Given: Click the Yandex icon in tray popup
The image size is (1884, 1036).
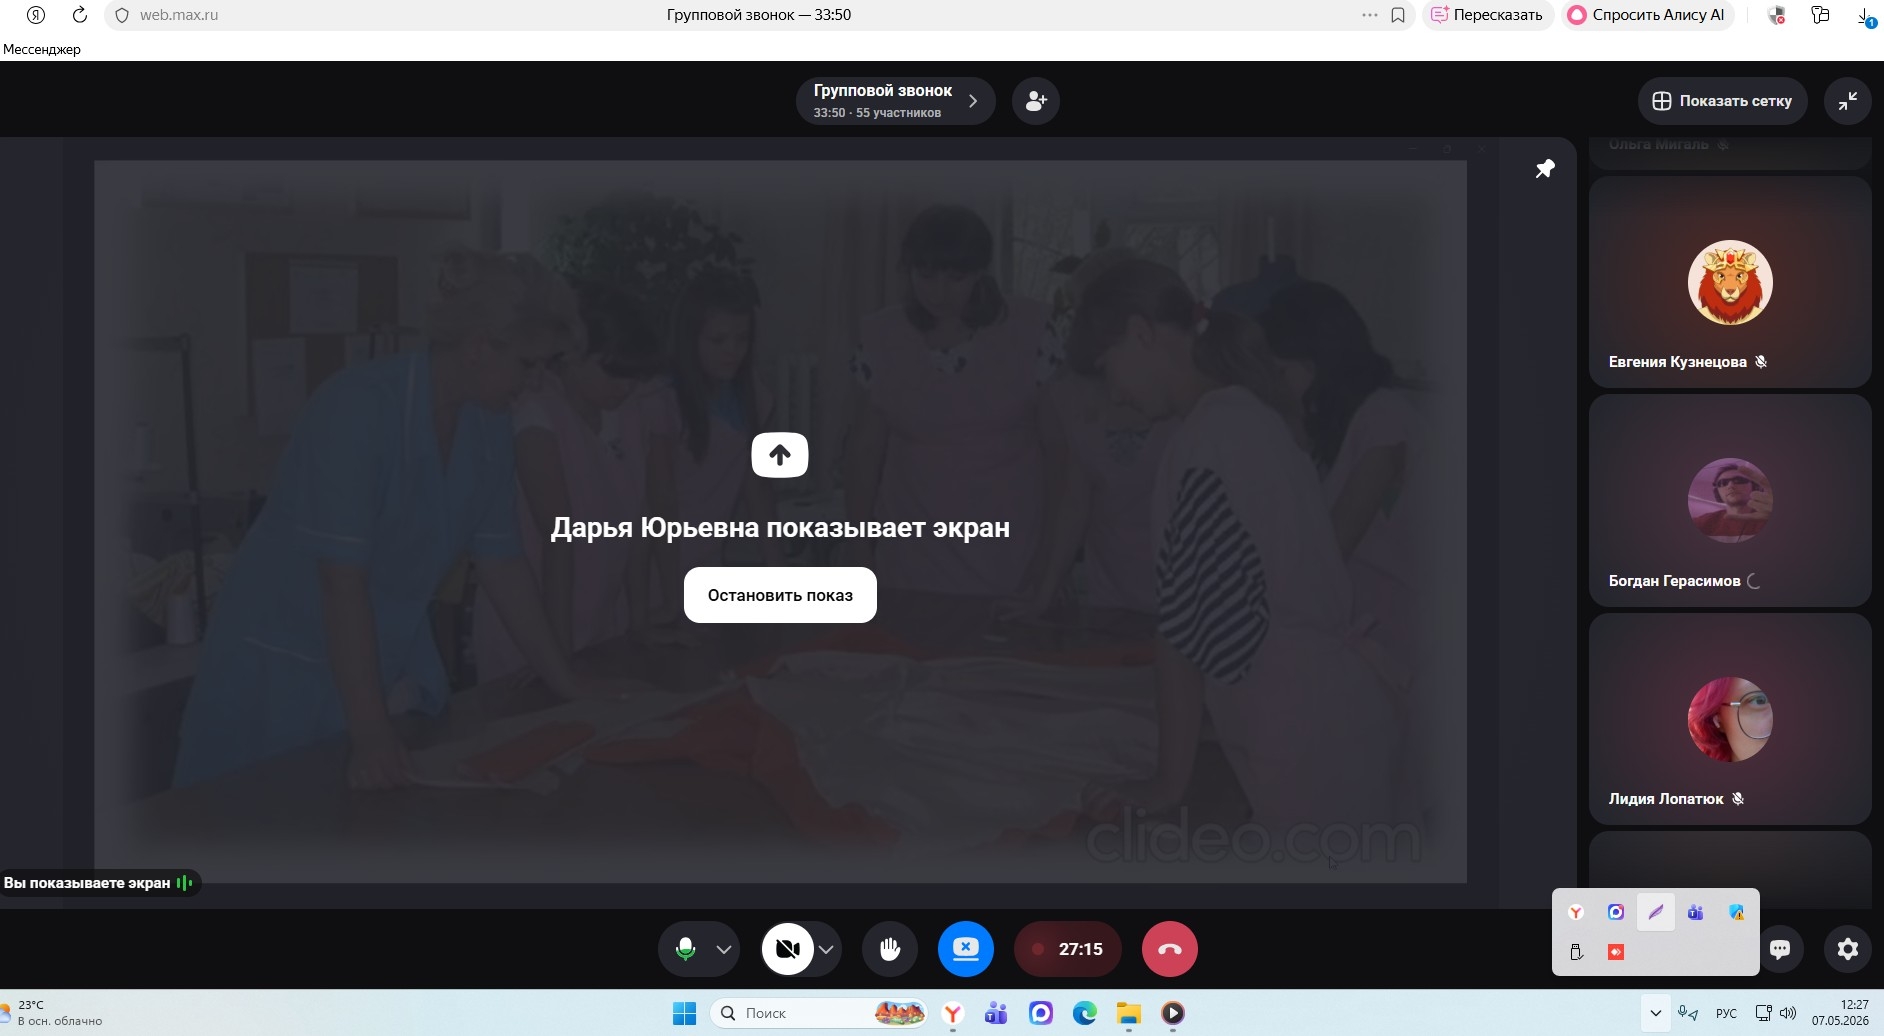Looking at the screenshot, I should click(x=1576, y=912).
